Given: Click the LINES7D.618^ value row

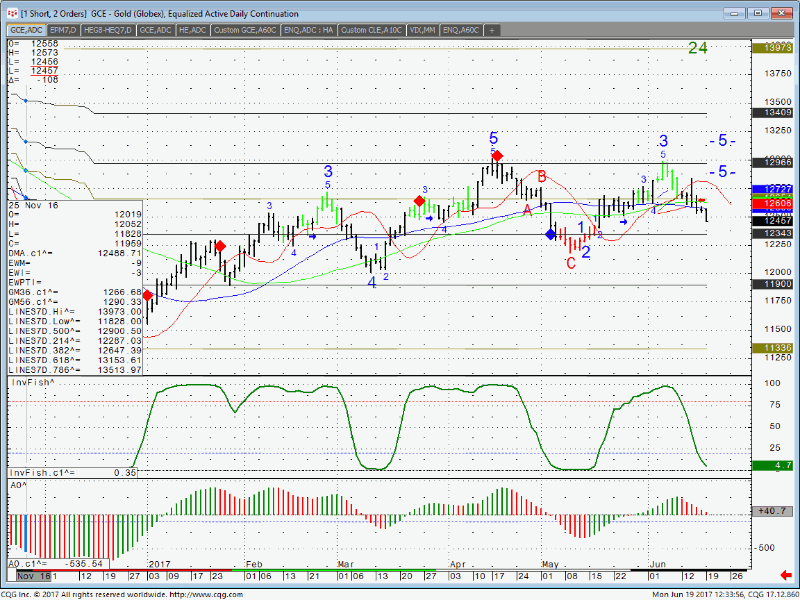Looking at the screenshot, I should tap(75, 360).
